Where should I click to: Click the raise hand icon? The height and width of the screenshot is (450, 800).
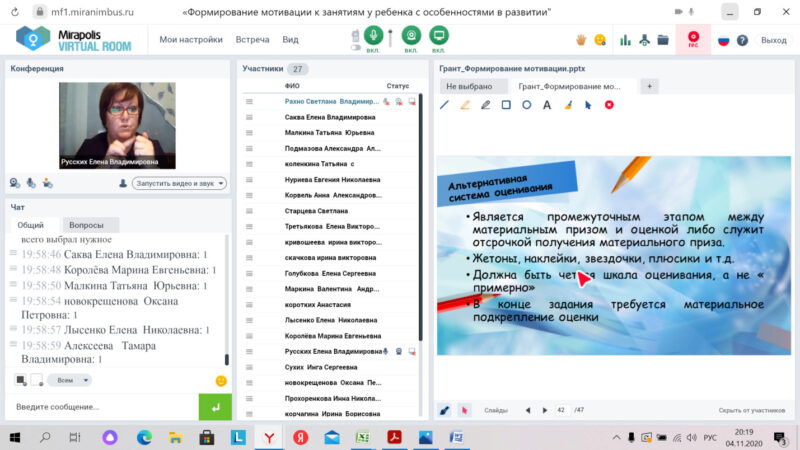pyautogui.click(x=581, y=40)
